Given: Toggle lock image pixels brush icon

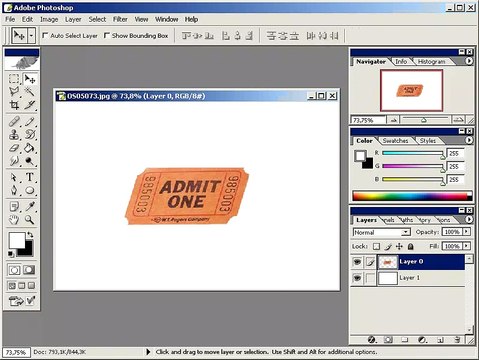Looking at the screenshot, I should pos(388,246).
